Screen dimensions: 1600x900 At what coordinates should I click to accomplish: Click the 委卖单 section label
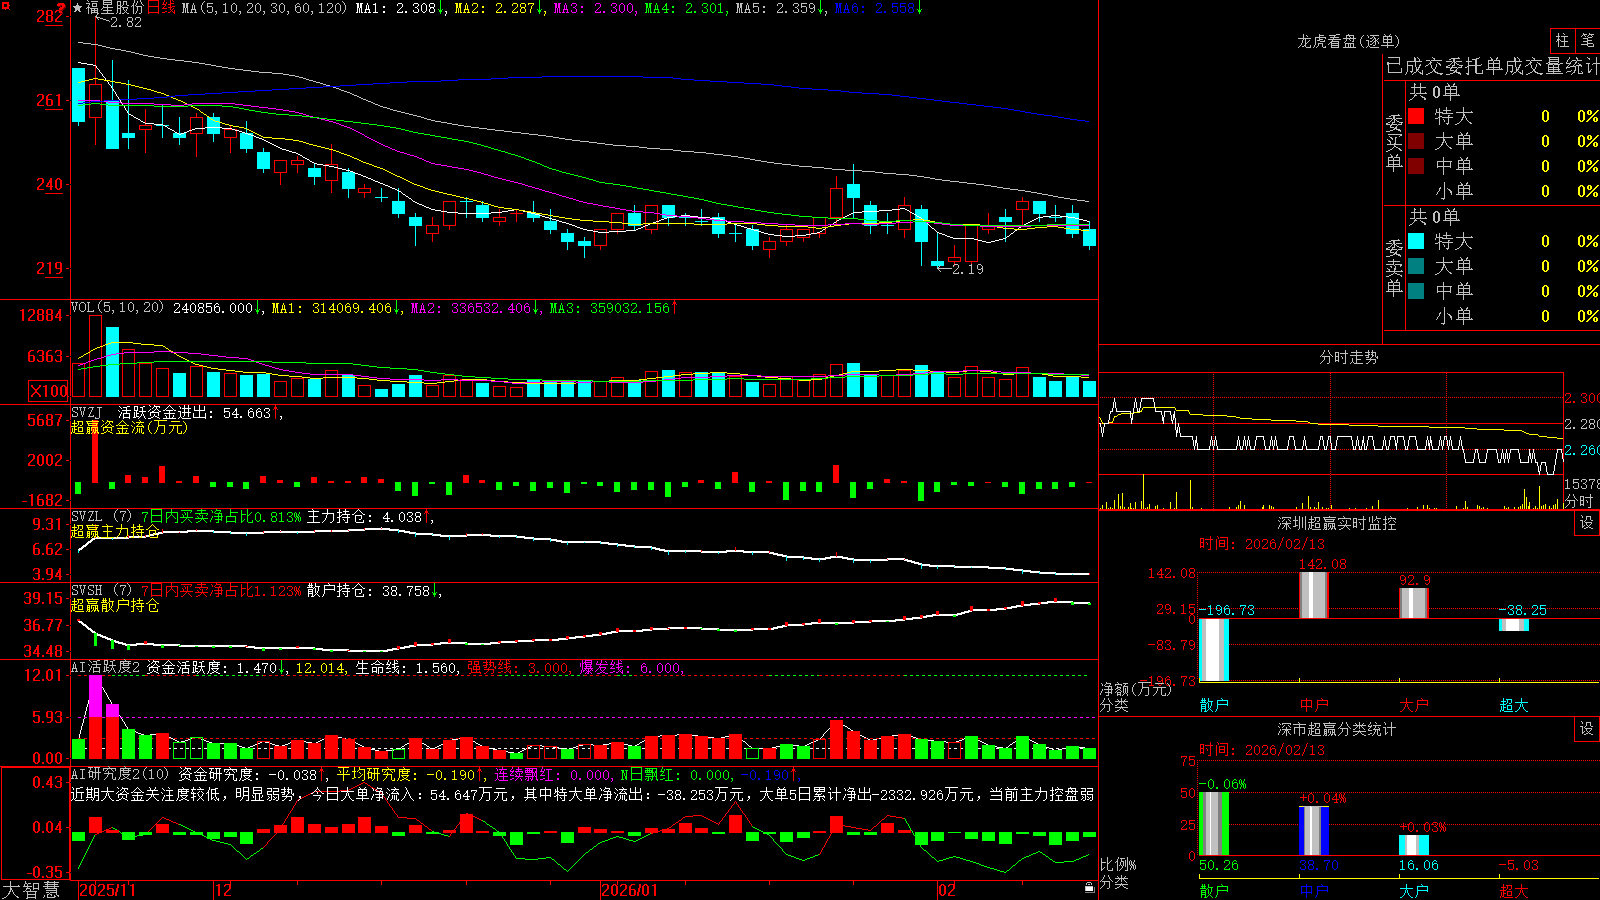(x=1394, y=267)
